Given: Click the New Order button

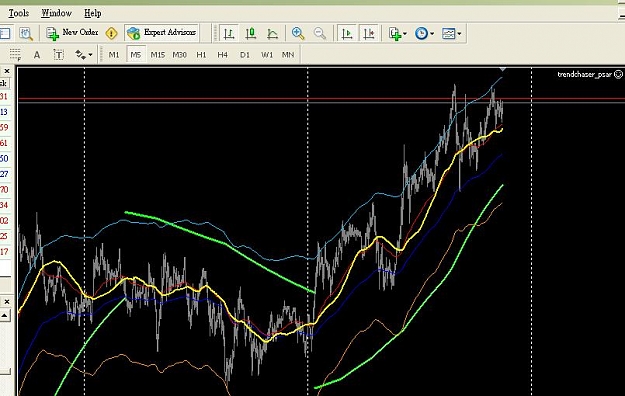Looking at the screenshot, I should pos(72,33).
